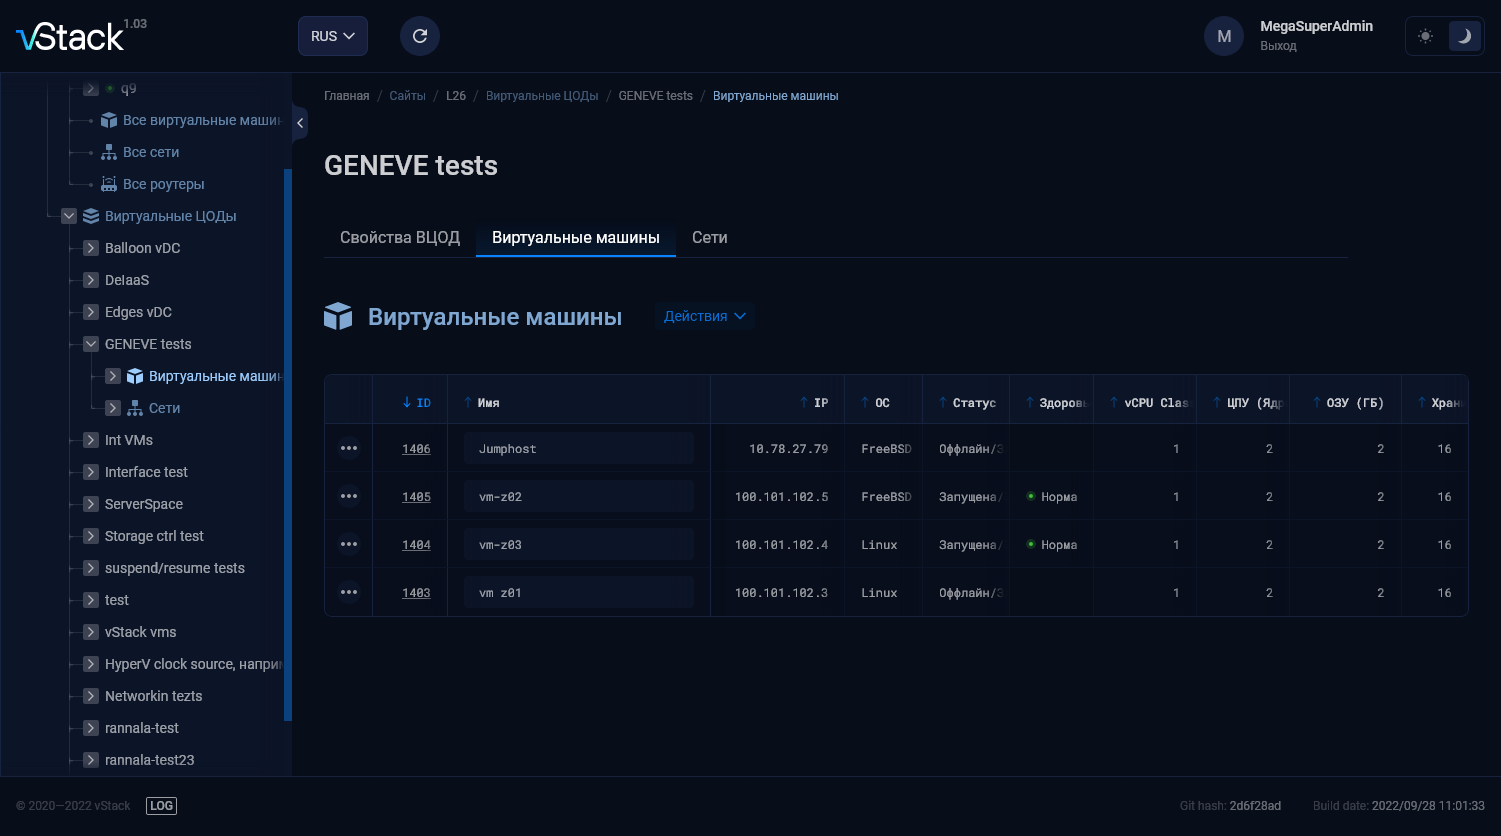Open the Виртуальные машины tab
1501x836 pixels.
point(576,238)
